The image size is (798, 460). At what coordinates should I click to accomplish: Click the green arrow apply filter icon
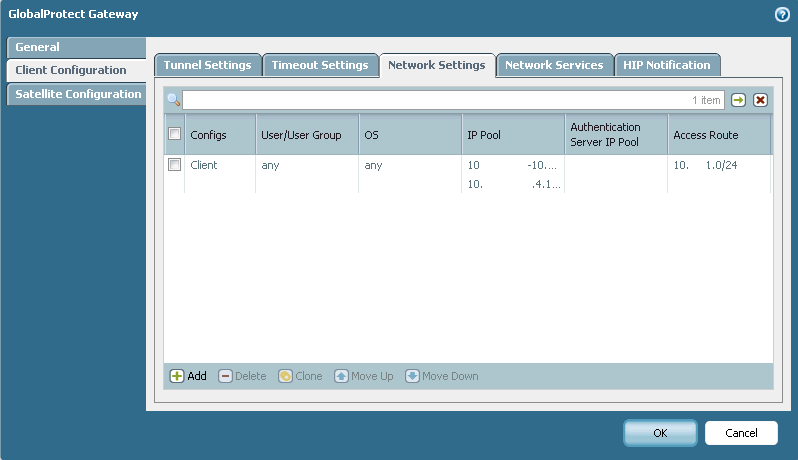pos(738,100)
